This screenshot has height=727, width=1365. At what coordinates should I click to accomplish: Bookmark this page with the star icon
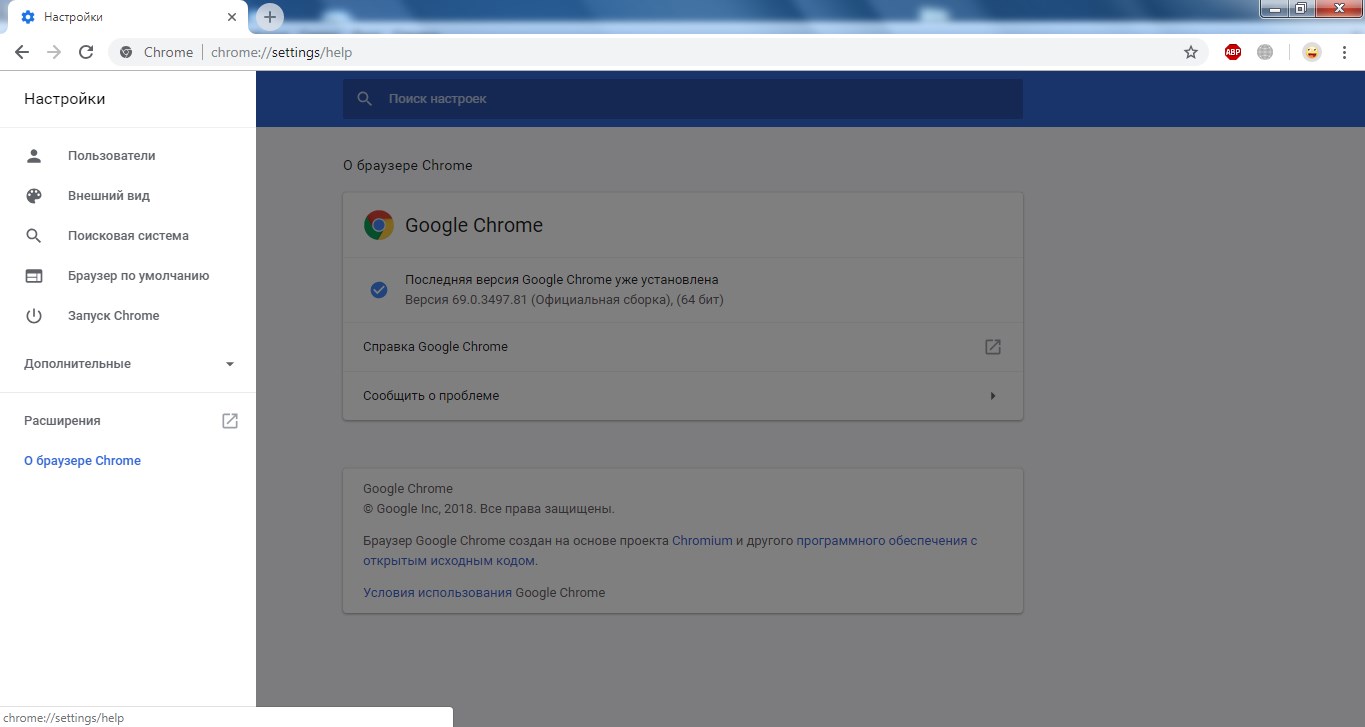1190,52
